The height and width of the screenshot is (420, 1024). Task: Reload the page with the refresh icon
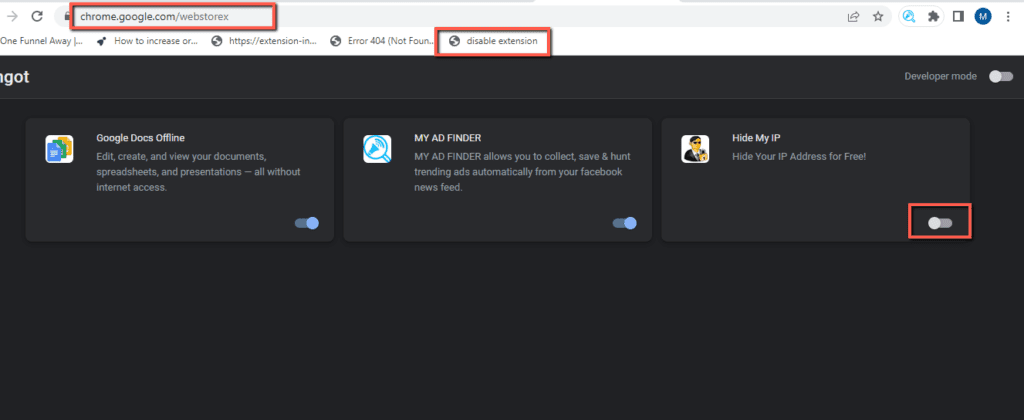(x=37, y=16)
